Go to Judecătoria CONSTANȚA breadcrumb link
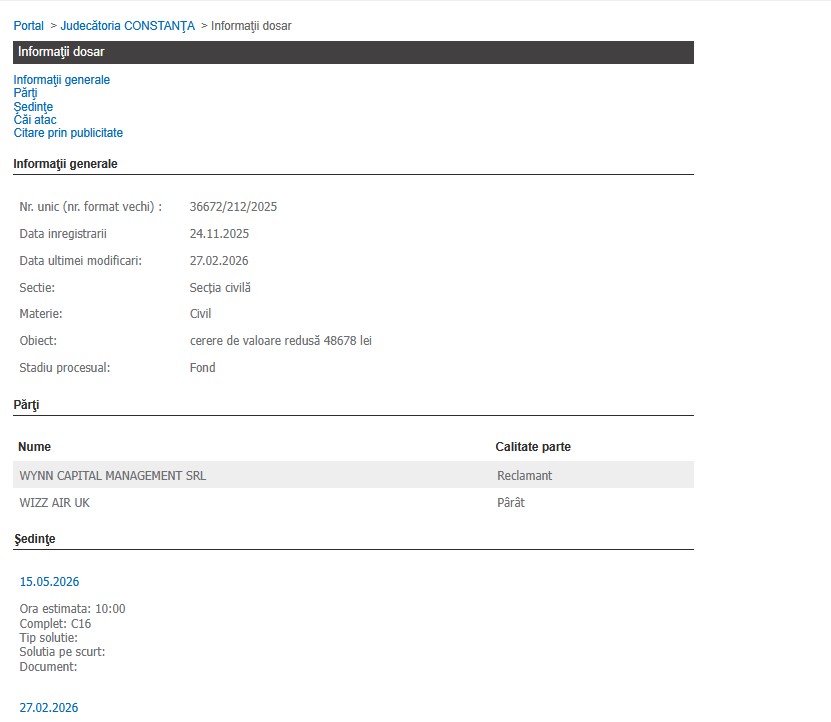 [x=127, y=26]
